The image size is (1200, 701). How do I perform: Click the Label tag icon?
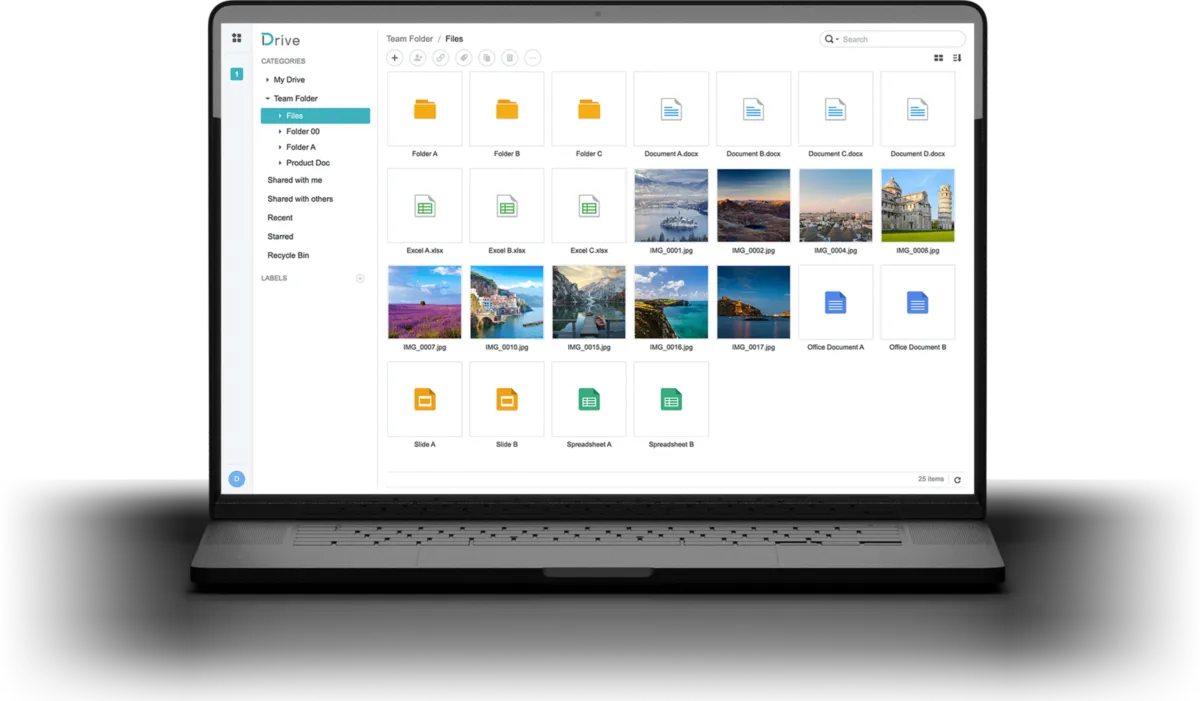pos(464,58)
